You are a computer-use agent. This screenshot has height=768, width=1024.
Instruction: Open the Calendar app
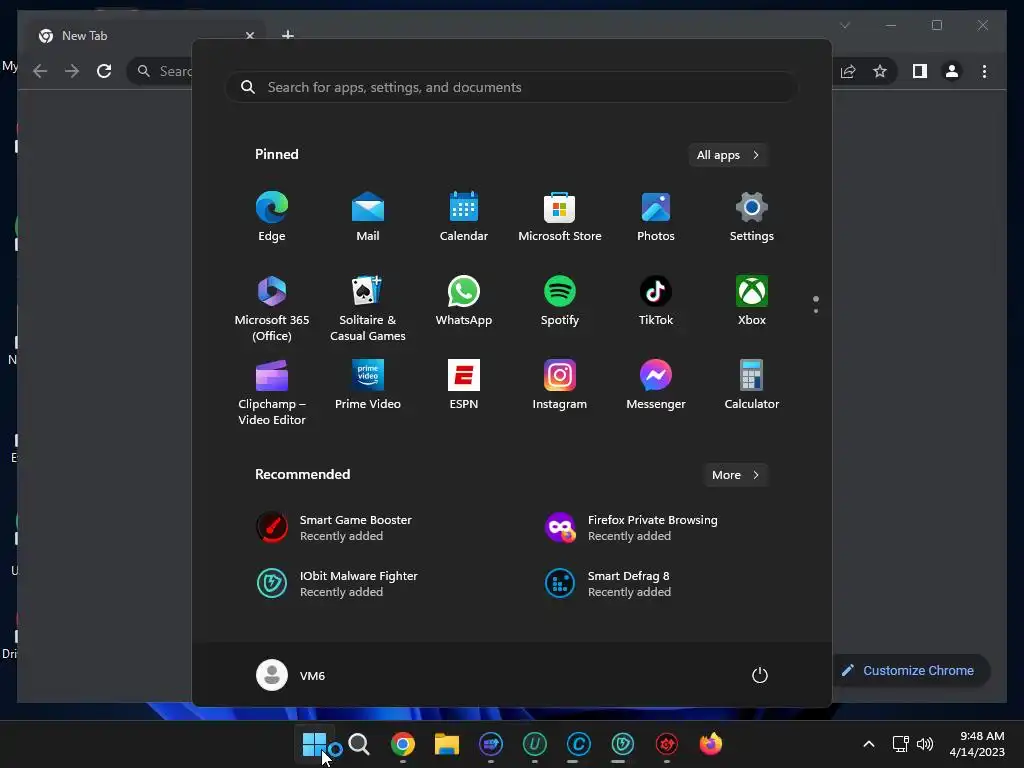pyautogui.click(x=464, y=217)
